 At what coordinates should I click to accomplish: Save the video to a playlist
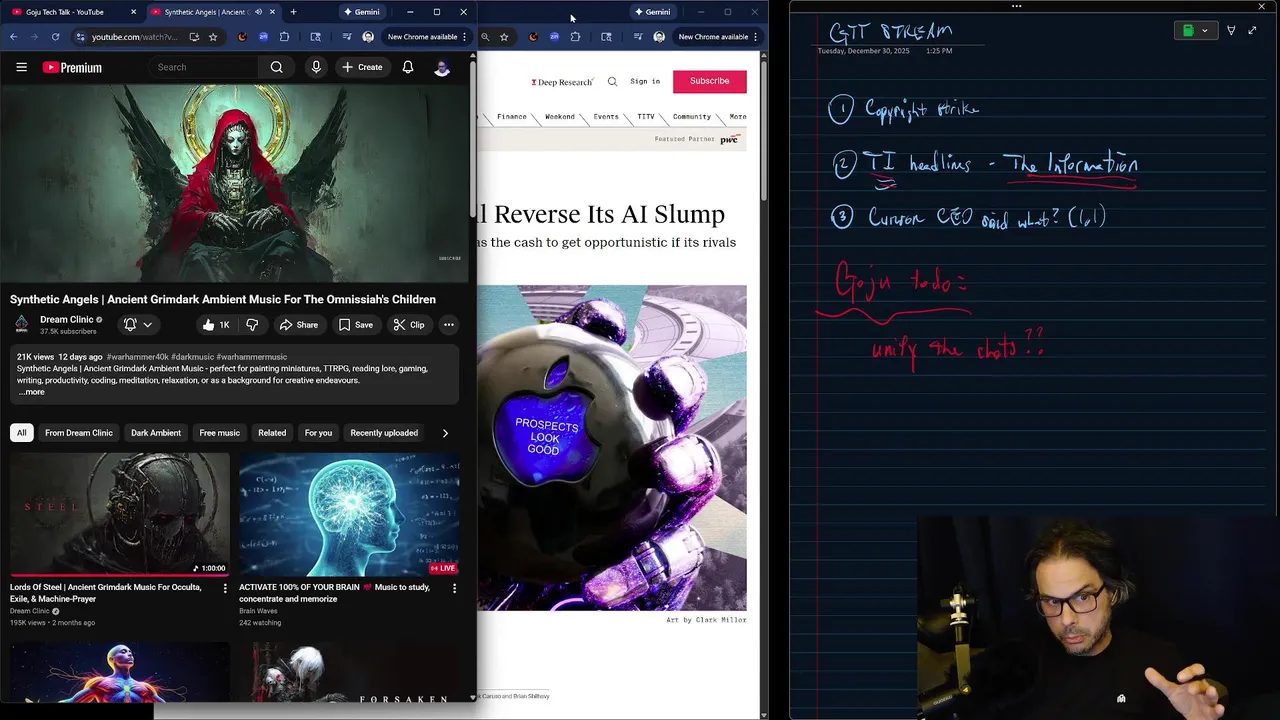[355, 325]
